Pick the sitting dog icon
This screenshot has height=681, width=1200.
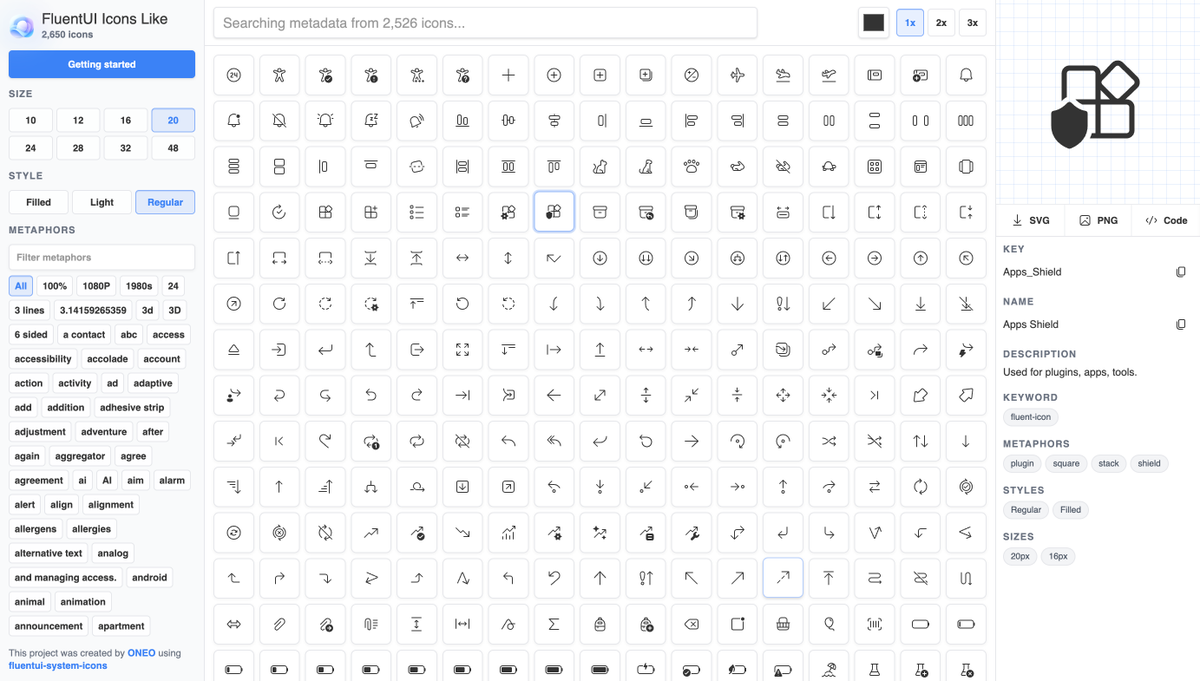(x=646, y=166)
